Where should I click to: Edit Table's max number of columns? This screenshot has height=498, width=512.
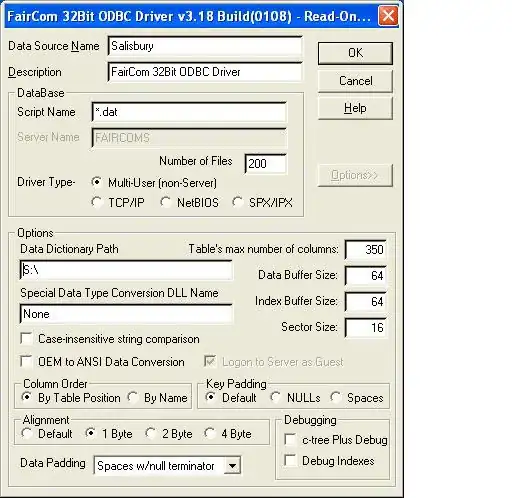[x=366, y=250]
